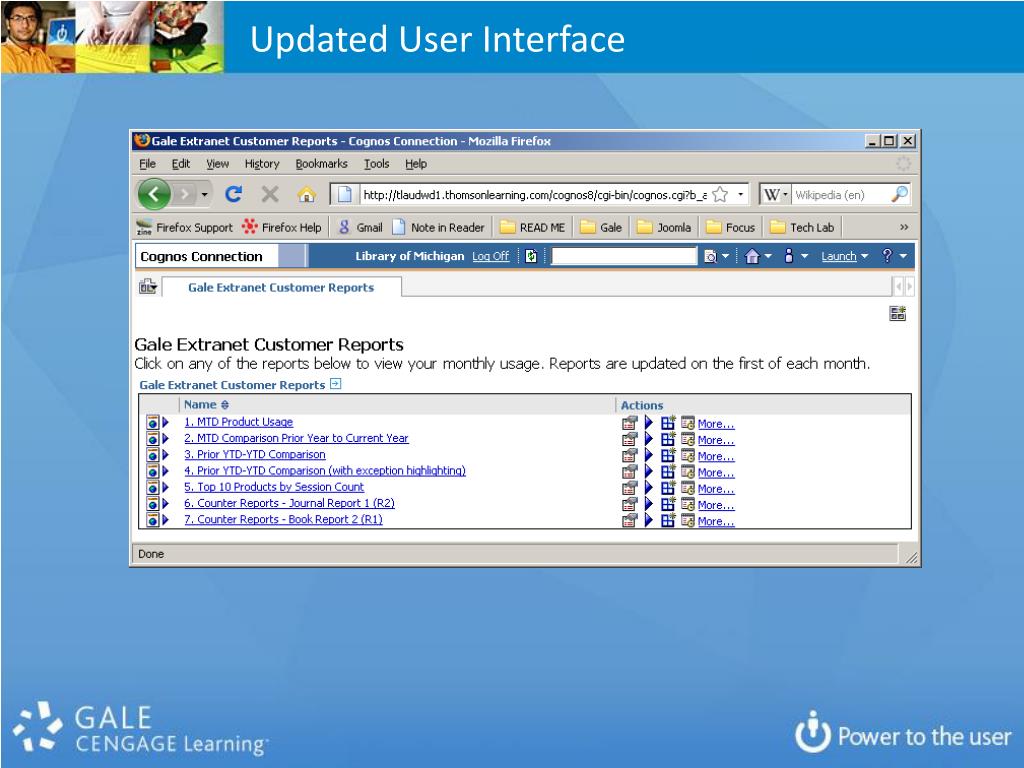This screenshot has width=1024, height=768.
Task: Open 5. Top 10 Products by Session Count
Action: tap(274, 487)
